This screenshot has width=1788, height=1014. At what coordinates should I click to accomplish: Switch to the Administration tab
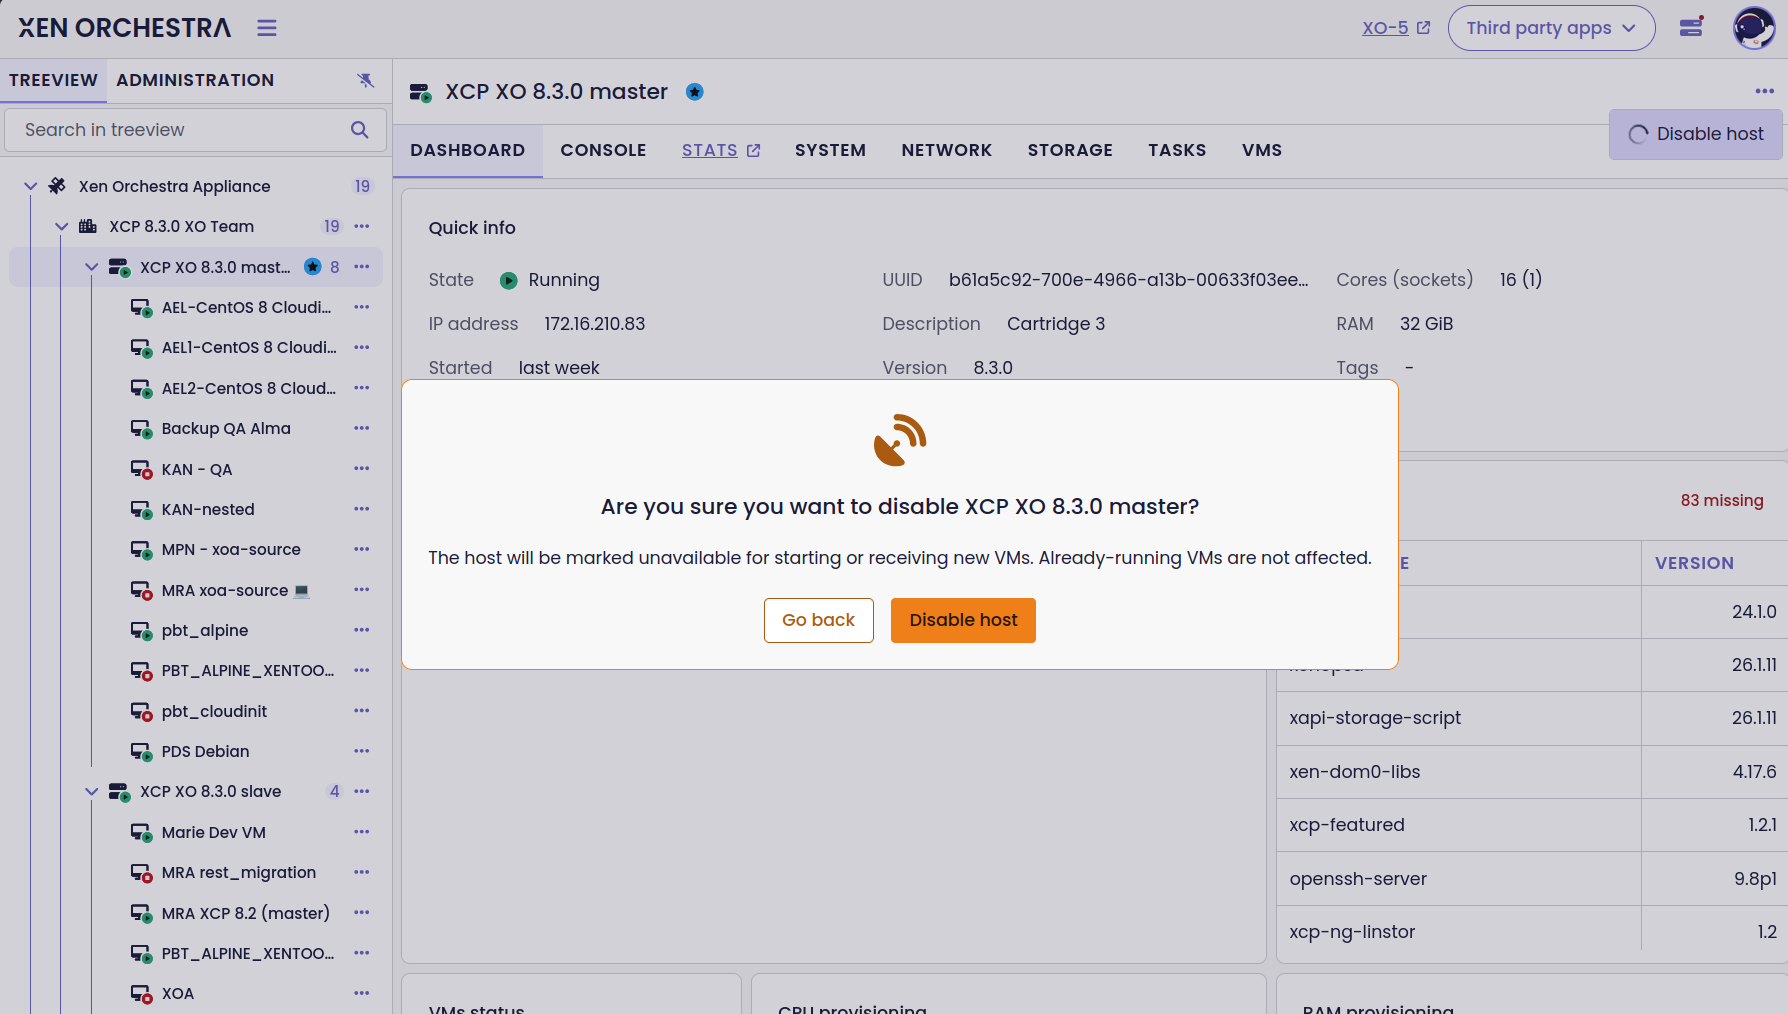(195, 80)
